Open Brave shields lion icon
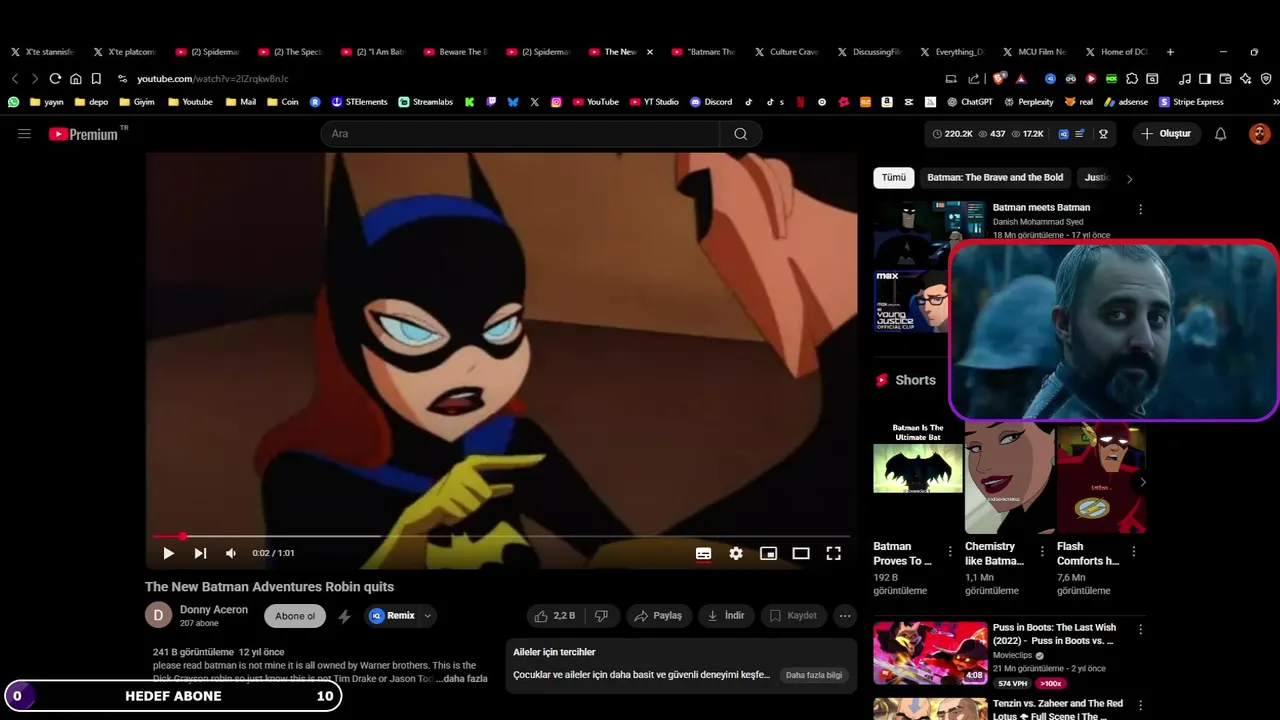 pyautogui.click(x=1000, y=79)
